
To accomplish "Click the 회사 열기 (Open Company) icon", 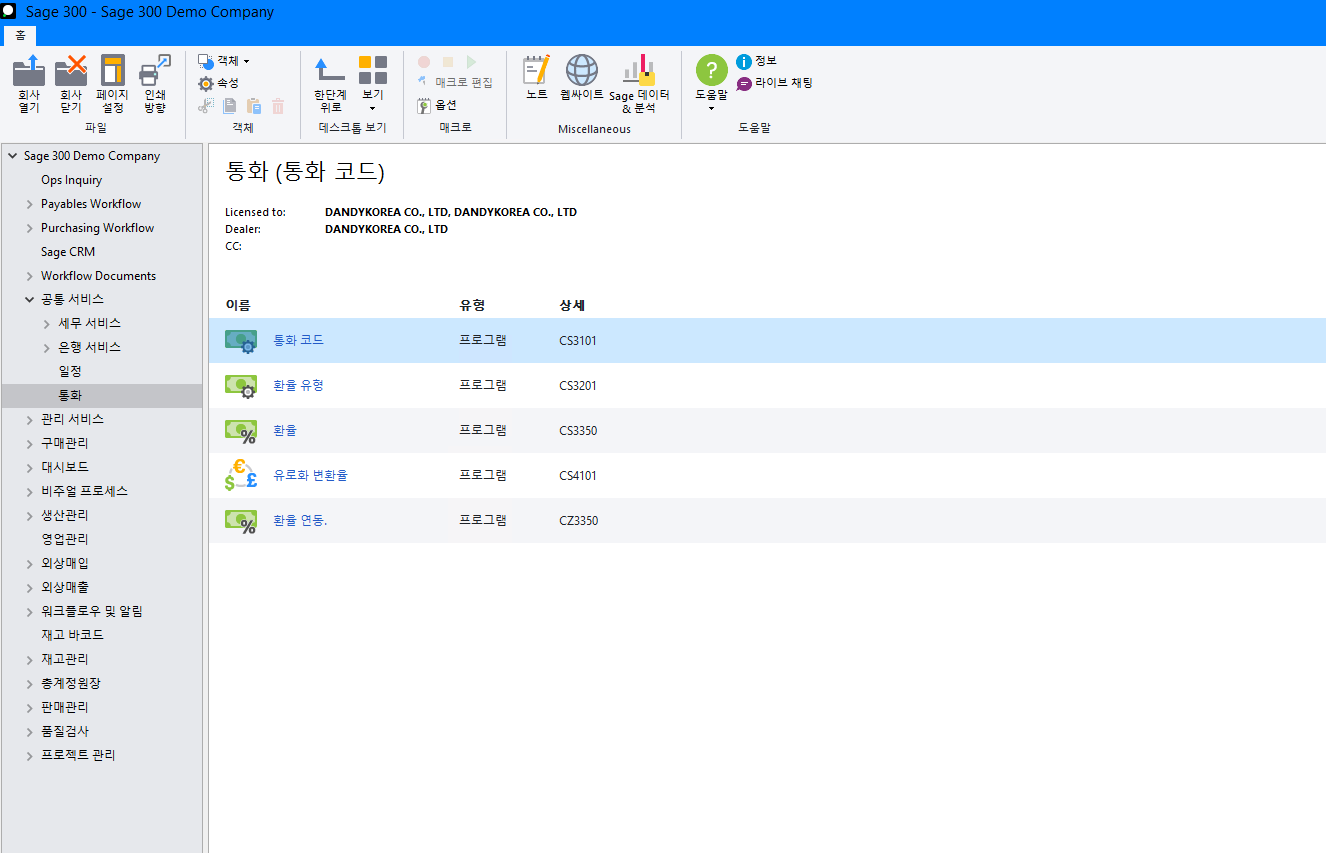I will click(29, 72).
